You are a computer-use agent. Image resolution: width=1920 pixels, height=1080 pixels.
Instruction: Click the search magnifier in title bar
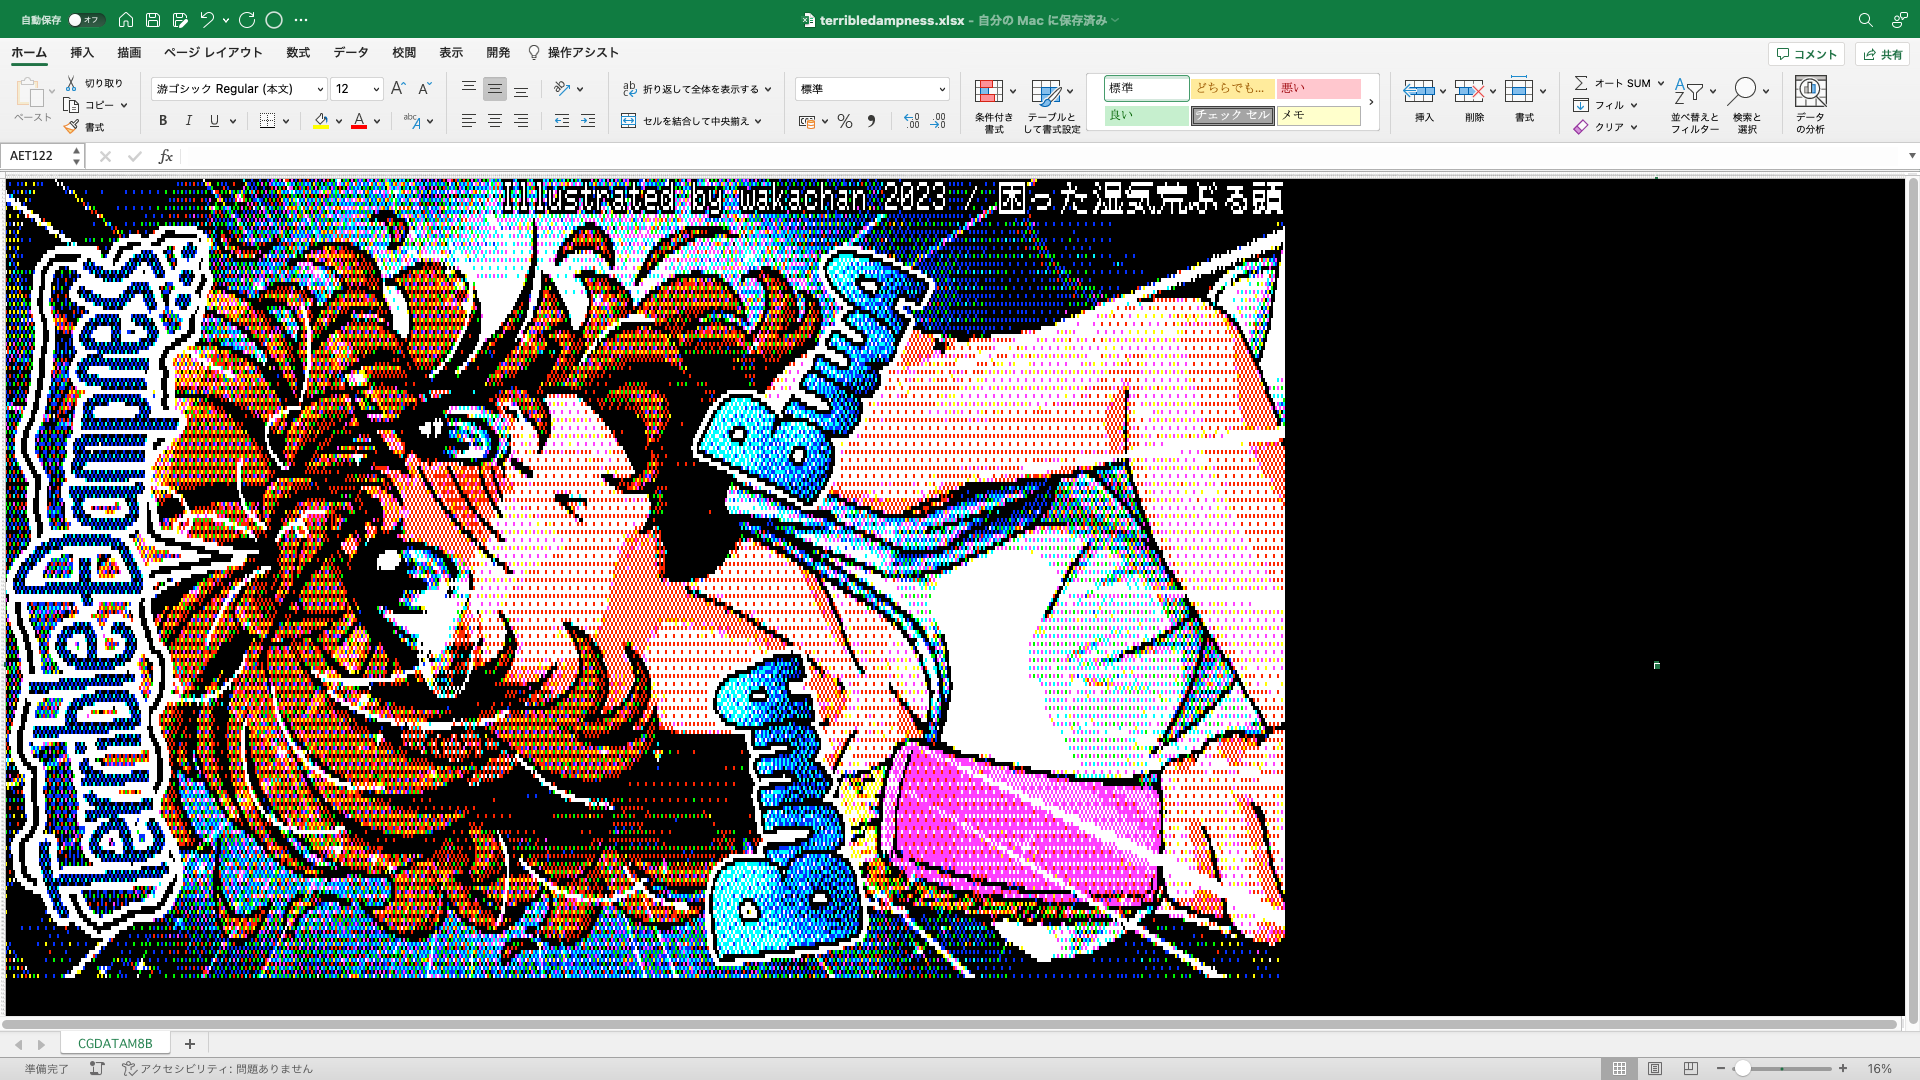click(x=1865, y=19)
